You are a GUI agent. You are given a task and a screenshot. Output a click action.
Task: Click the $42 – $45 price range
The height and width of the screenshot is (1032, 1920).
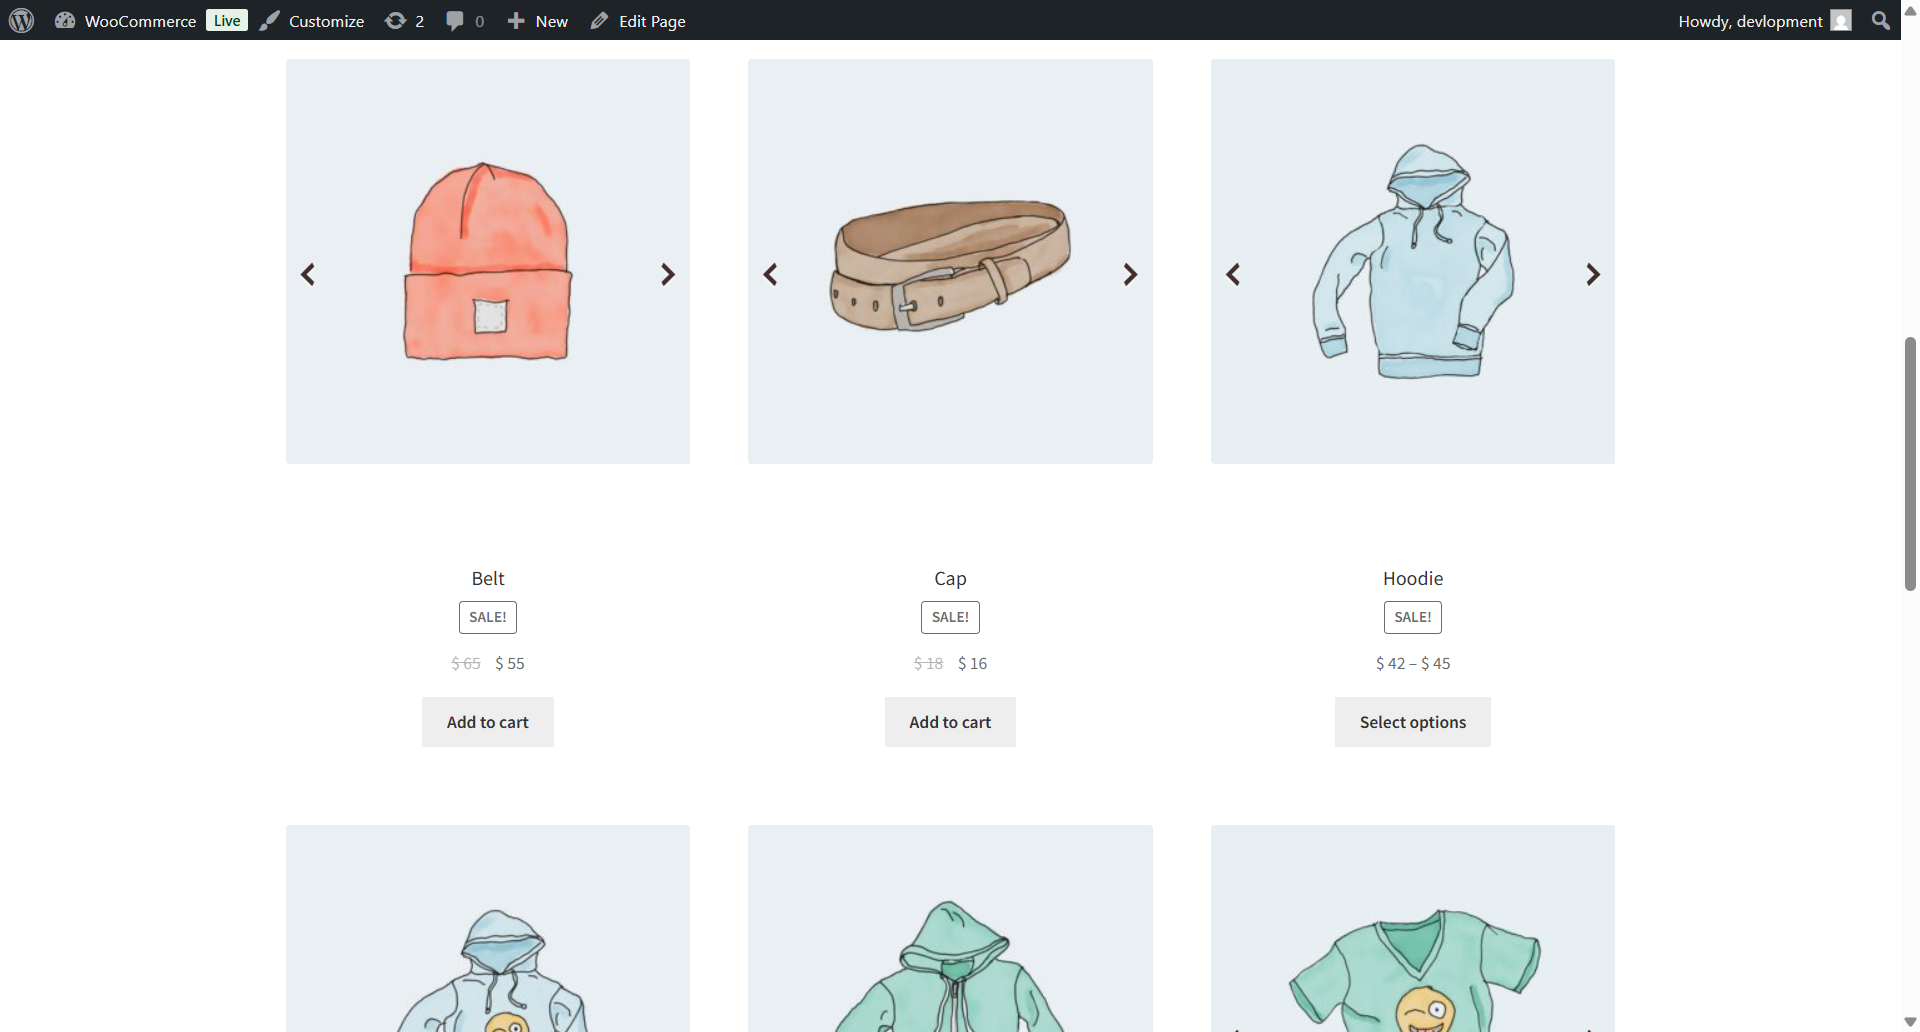1413,663
